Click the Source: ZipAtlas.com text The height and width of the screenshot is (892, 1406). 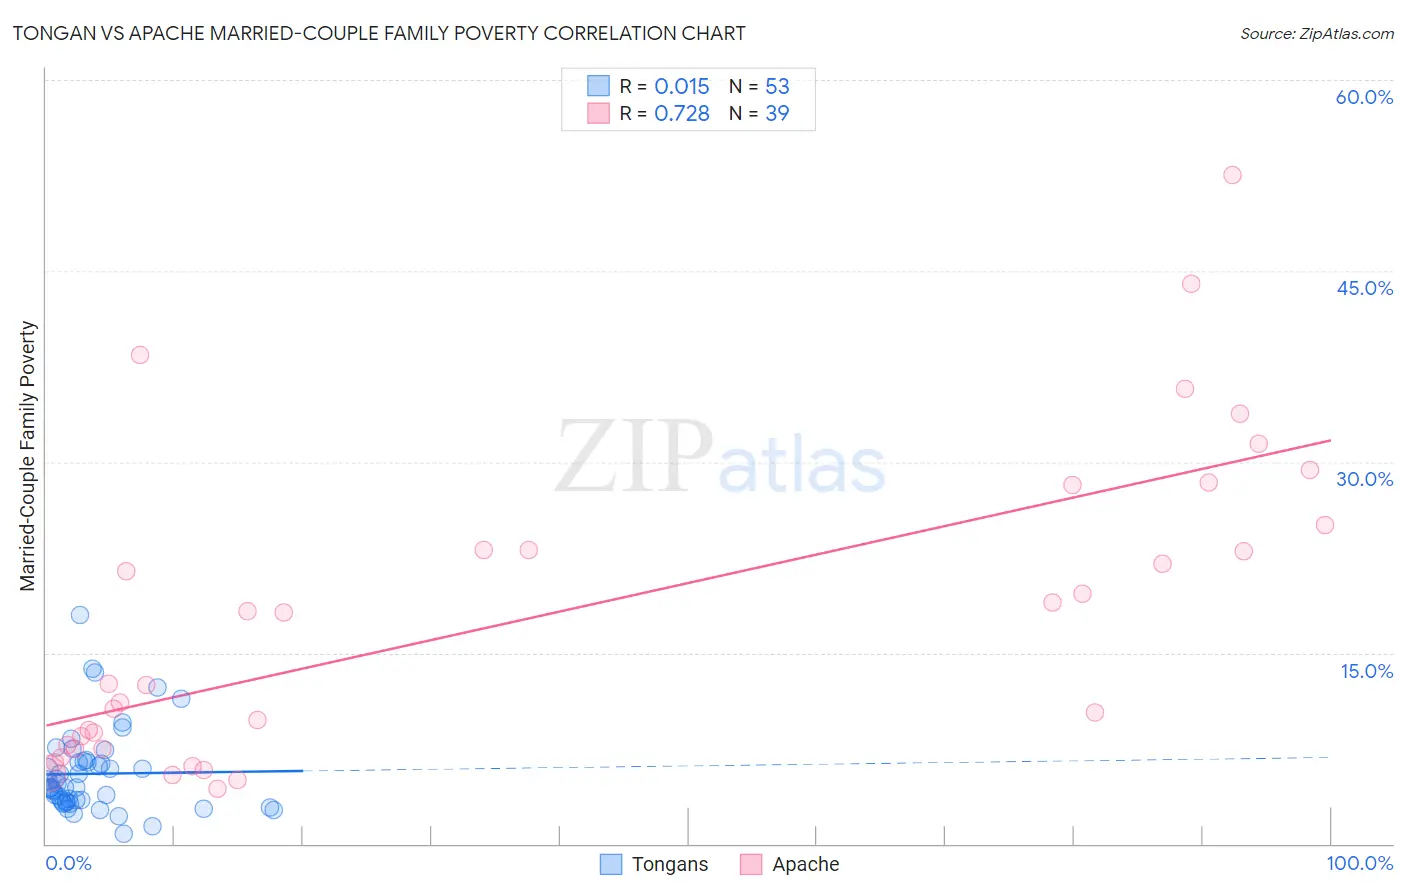click(1317, 33)
